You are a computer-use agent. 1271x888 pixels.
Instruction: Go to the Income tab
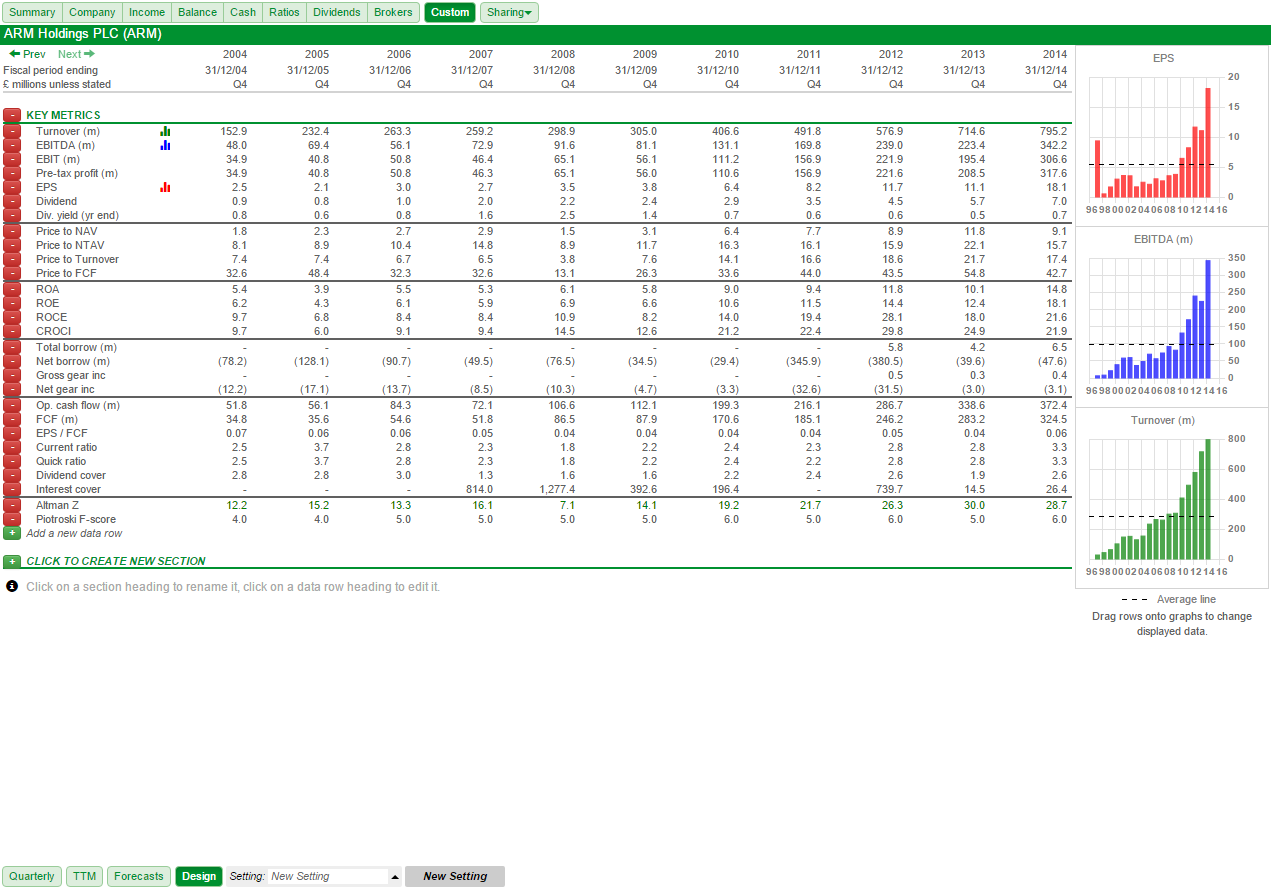tap(147, 12)
